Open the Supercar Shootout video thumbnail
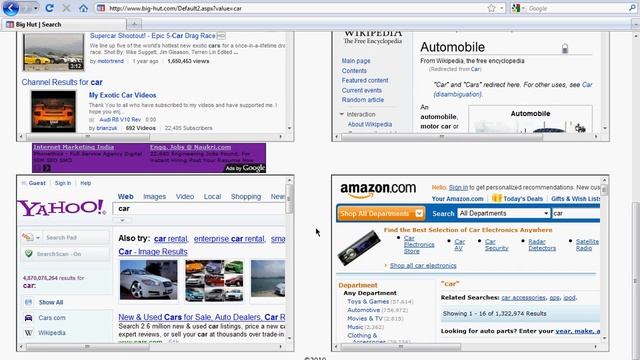This screenshot has width=640, height=360. click(53, 52)
